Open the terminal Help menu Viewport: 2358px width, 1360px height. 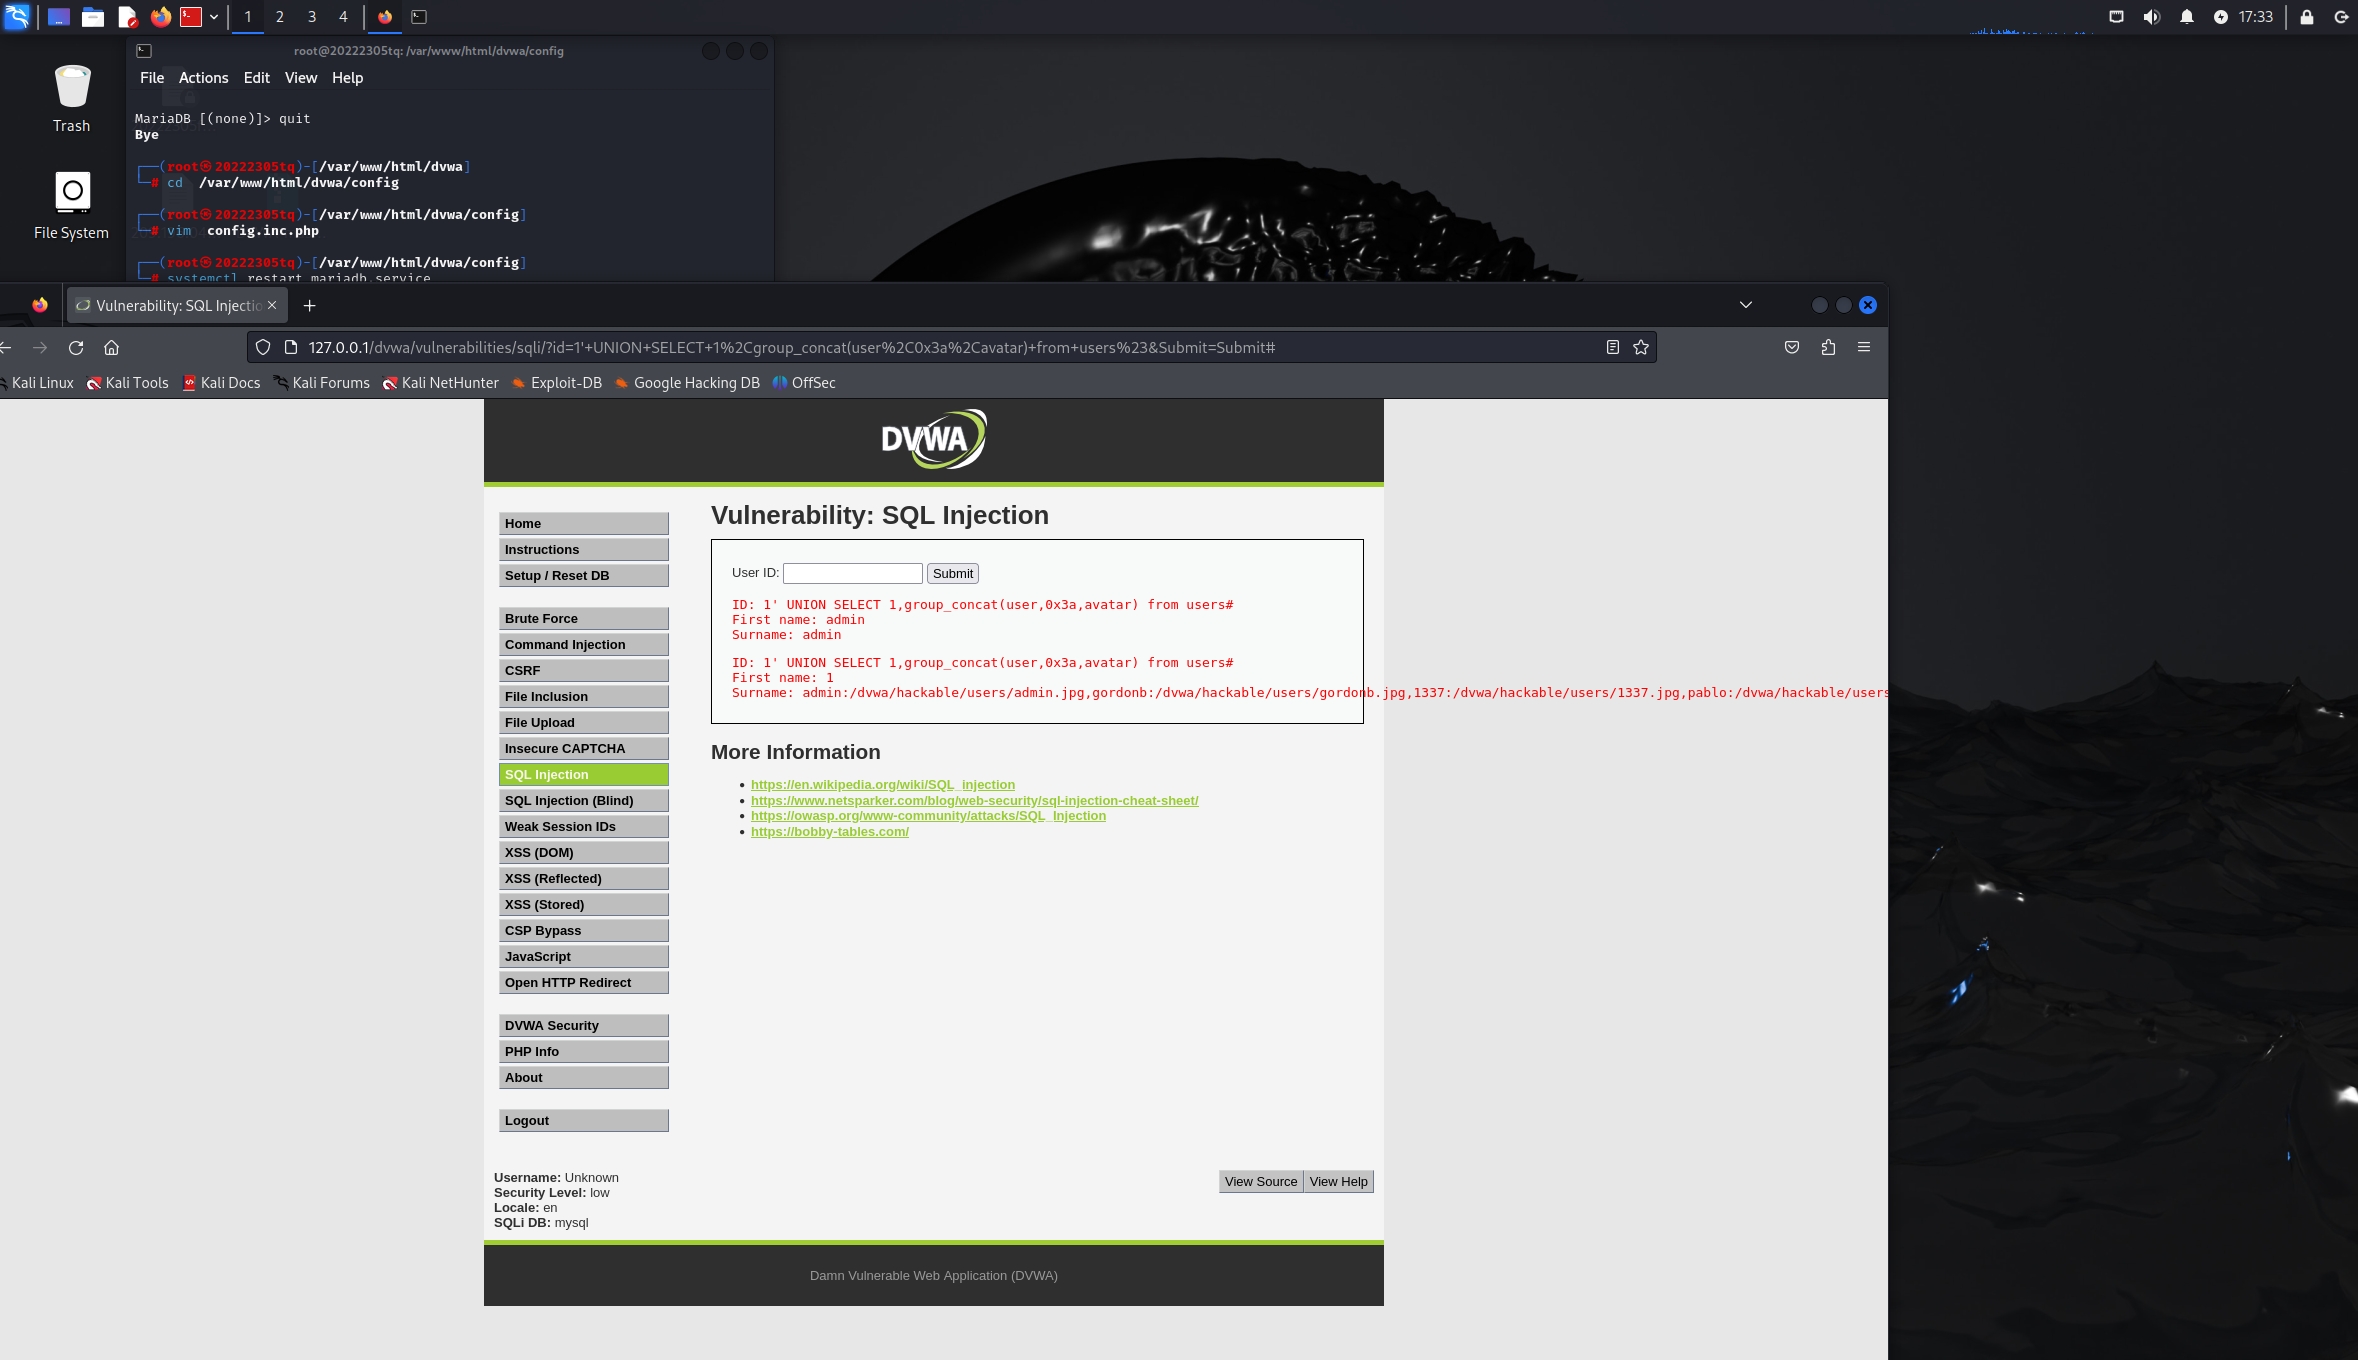pyautogui.click(x=347, y=78)
